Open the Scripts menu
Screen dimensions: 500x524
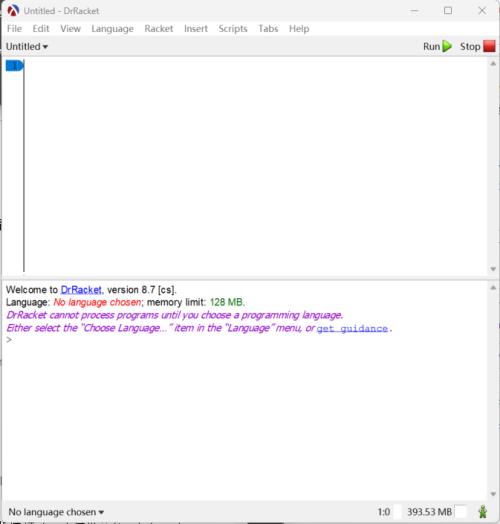(233, 29)
